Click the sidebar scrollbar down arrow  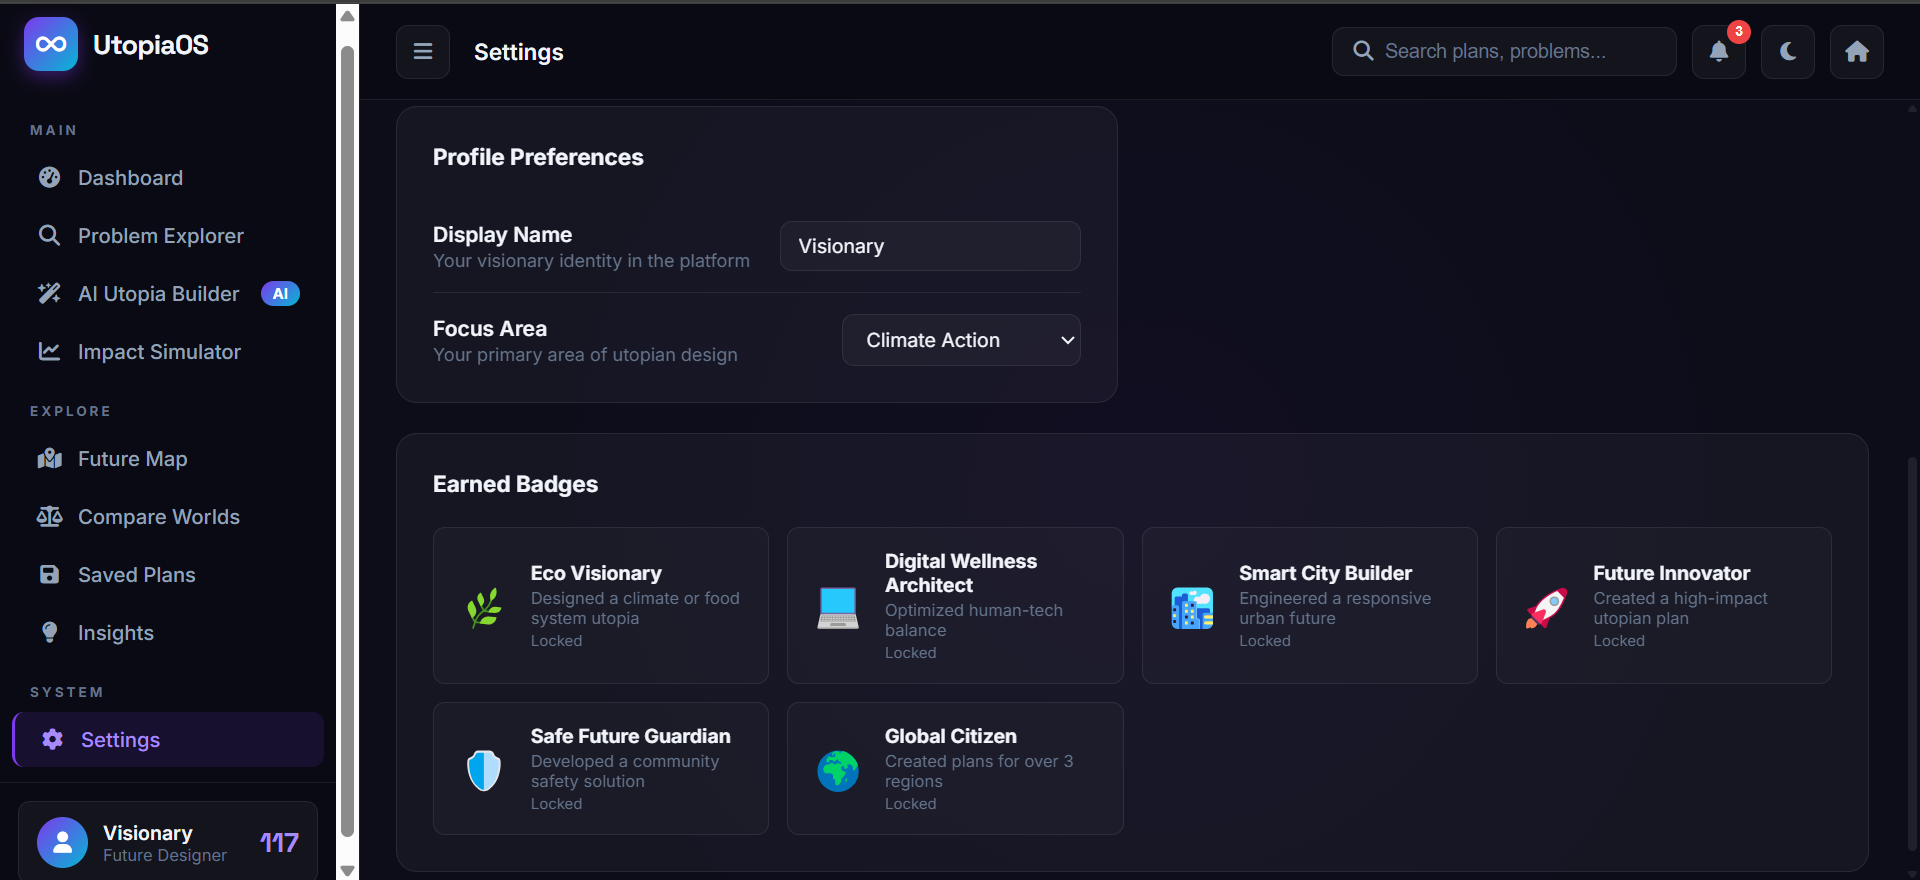click(348, 870)
